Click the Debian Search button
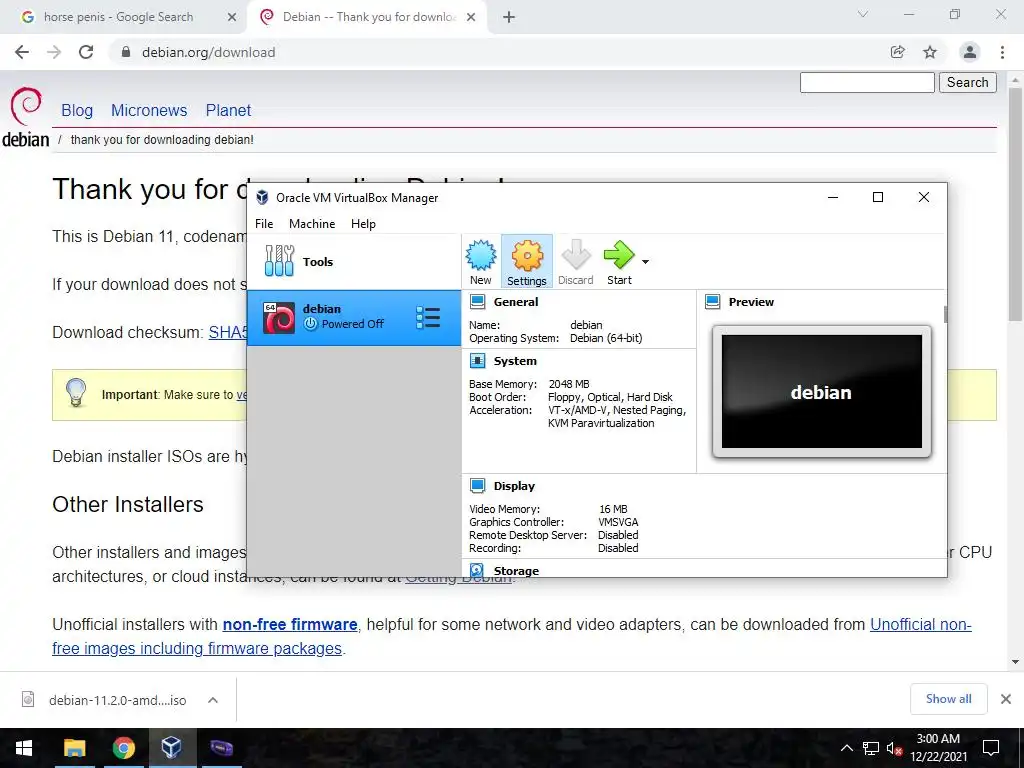This screenshot has height=768, width=1024. (x=968, y=82)
